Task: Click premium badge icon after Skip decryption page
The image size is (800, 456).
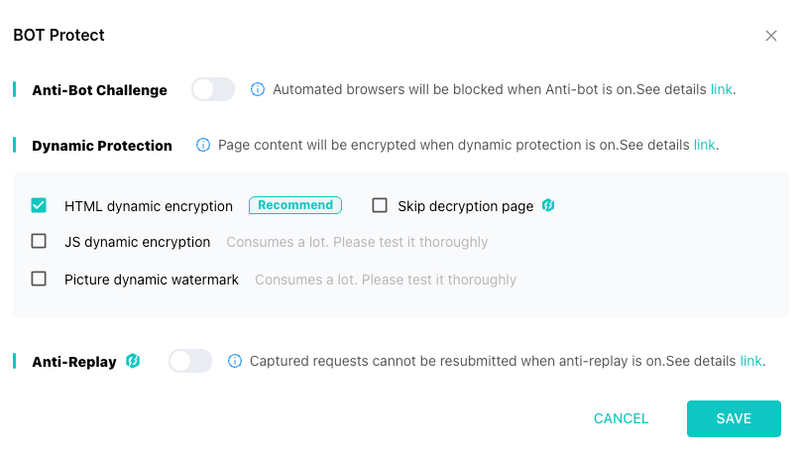Action: tap(548, 206)
